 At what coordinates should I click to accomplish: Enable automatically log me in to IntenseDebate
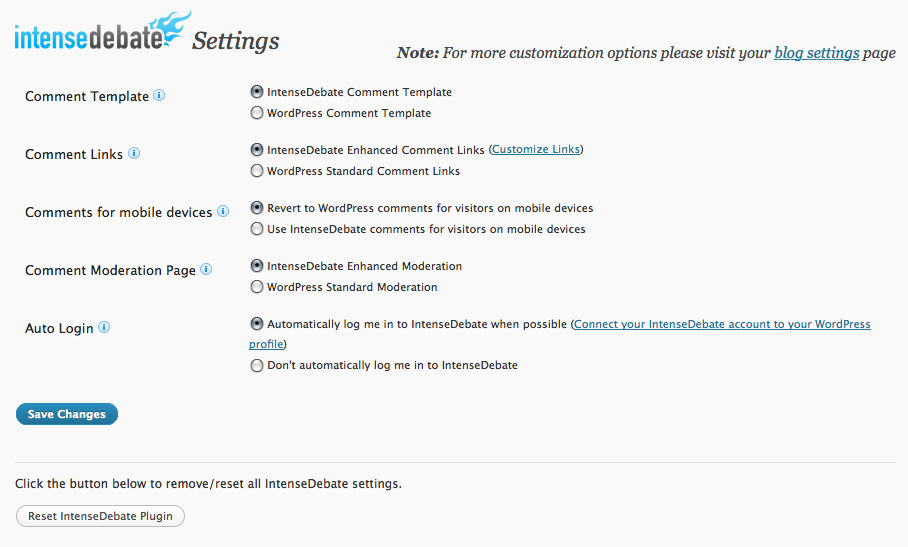pos(257,324)
